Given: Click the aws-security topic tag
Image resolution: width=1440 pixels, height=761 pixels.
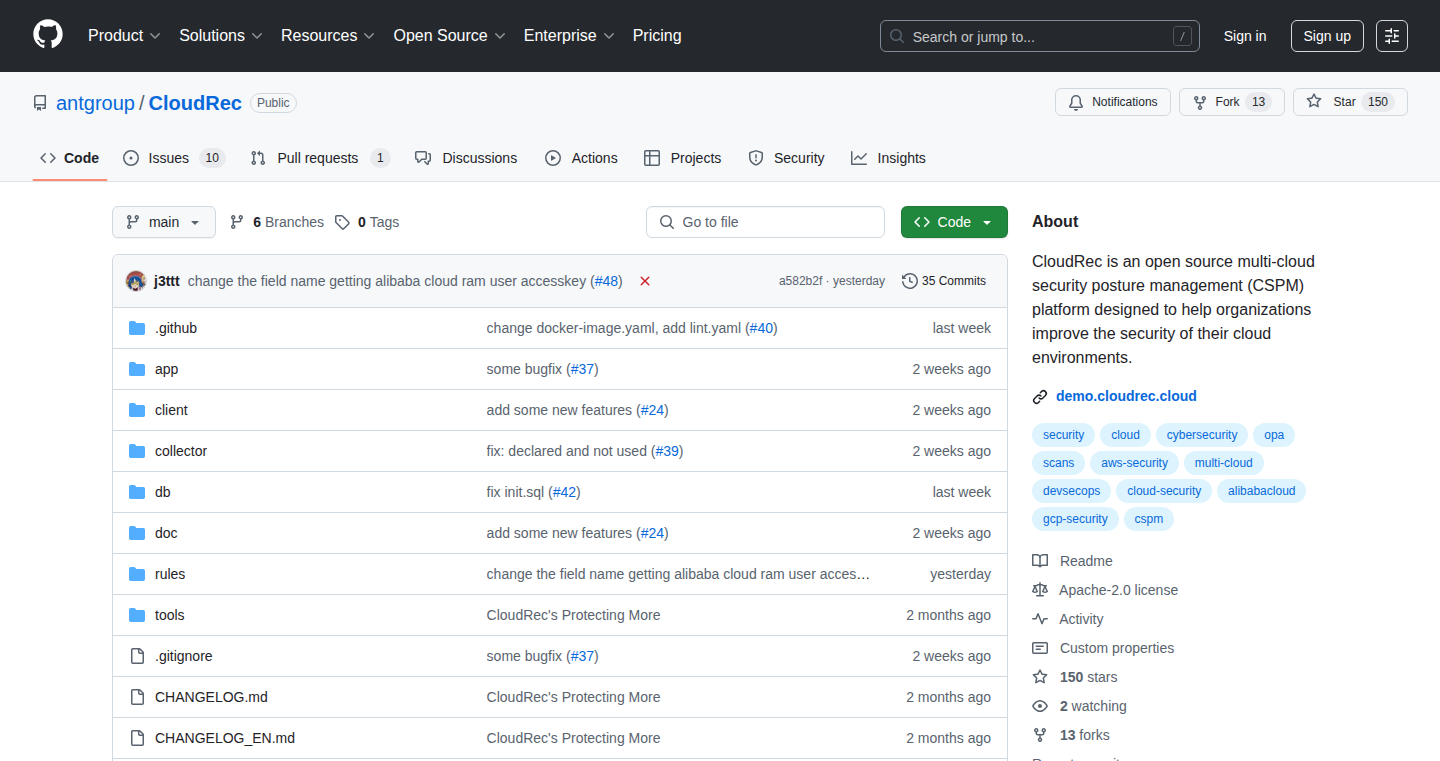Looking at the screenshot, I should [x=1134, y=463].
